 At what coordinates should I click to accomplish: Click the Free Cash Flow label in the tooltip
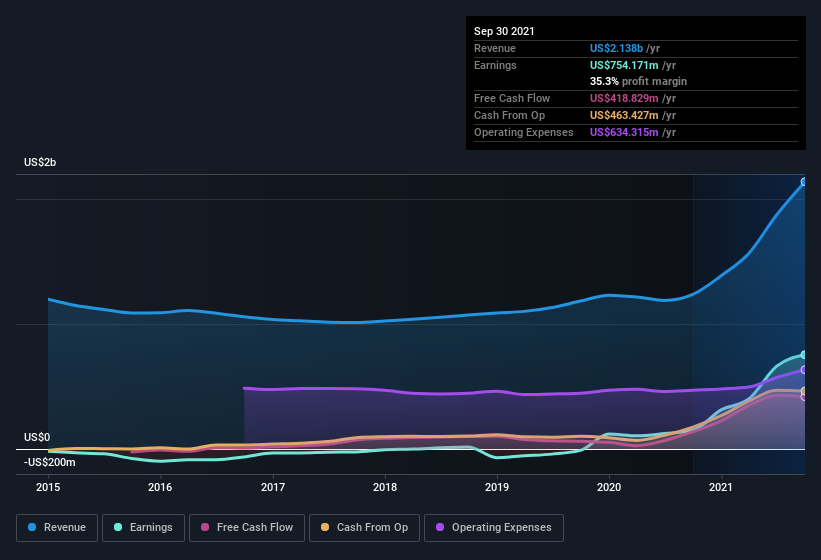[512, 98]
